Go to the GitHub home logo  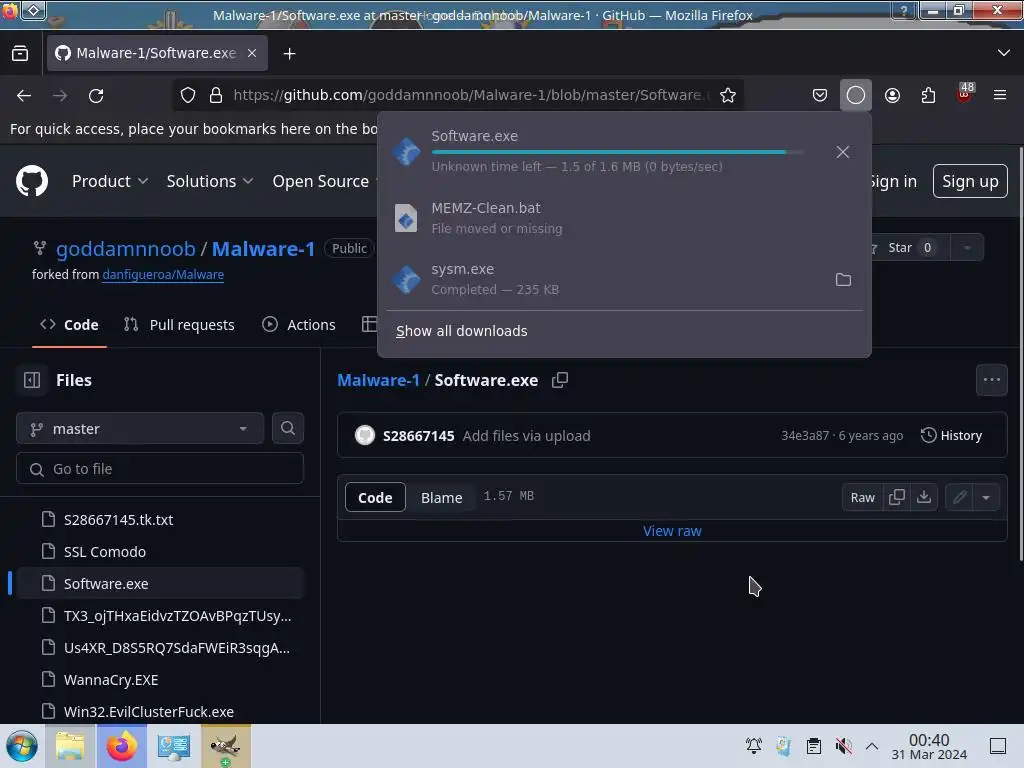32,181
